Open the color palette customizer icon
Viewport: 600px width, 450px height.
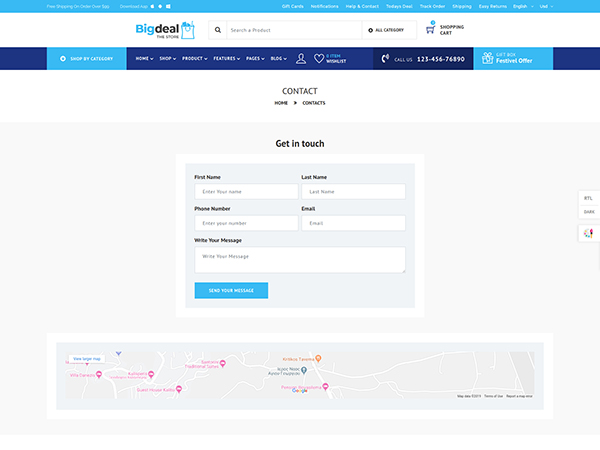click(588, 233)
